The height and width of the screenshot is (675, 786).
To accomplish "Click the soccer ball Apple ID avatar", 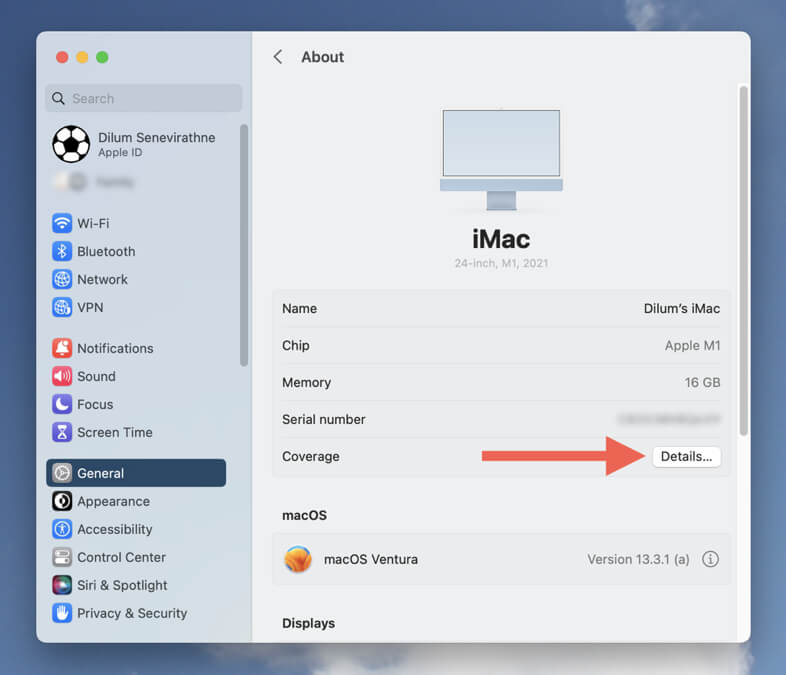I will coord(71,144).
